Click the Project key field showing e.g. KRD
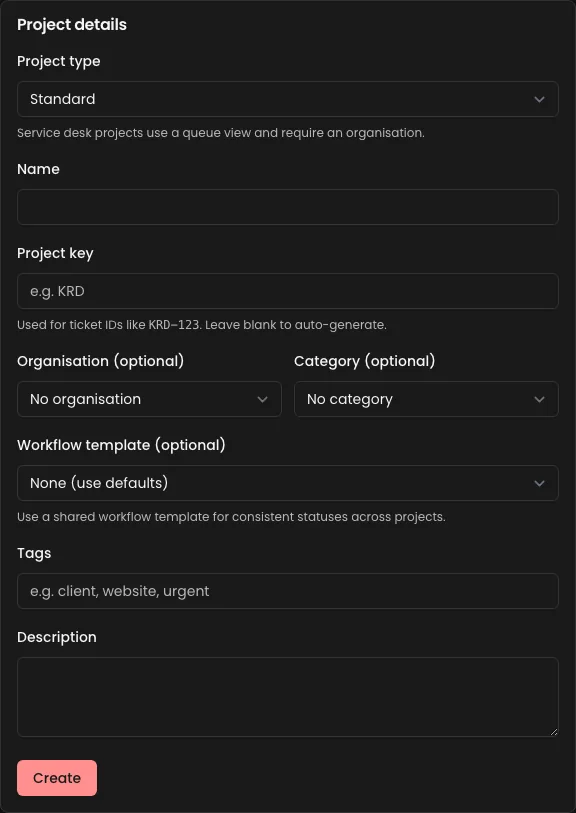Image resolution: width=576 pixels, height=813 pixels. coord(288,291)
